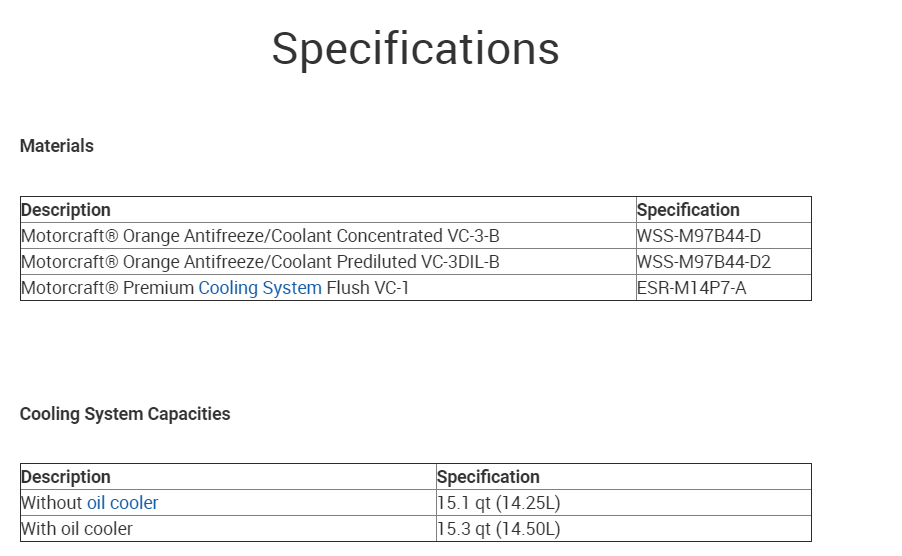Select the "With oil cooler" description cell
902x556 pixels.
click(77, 529)
